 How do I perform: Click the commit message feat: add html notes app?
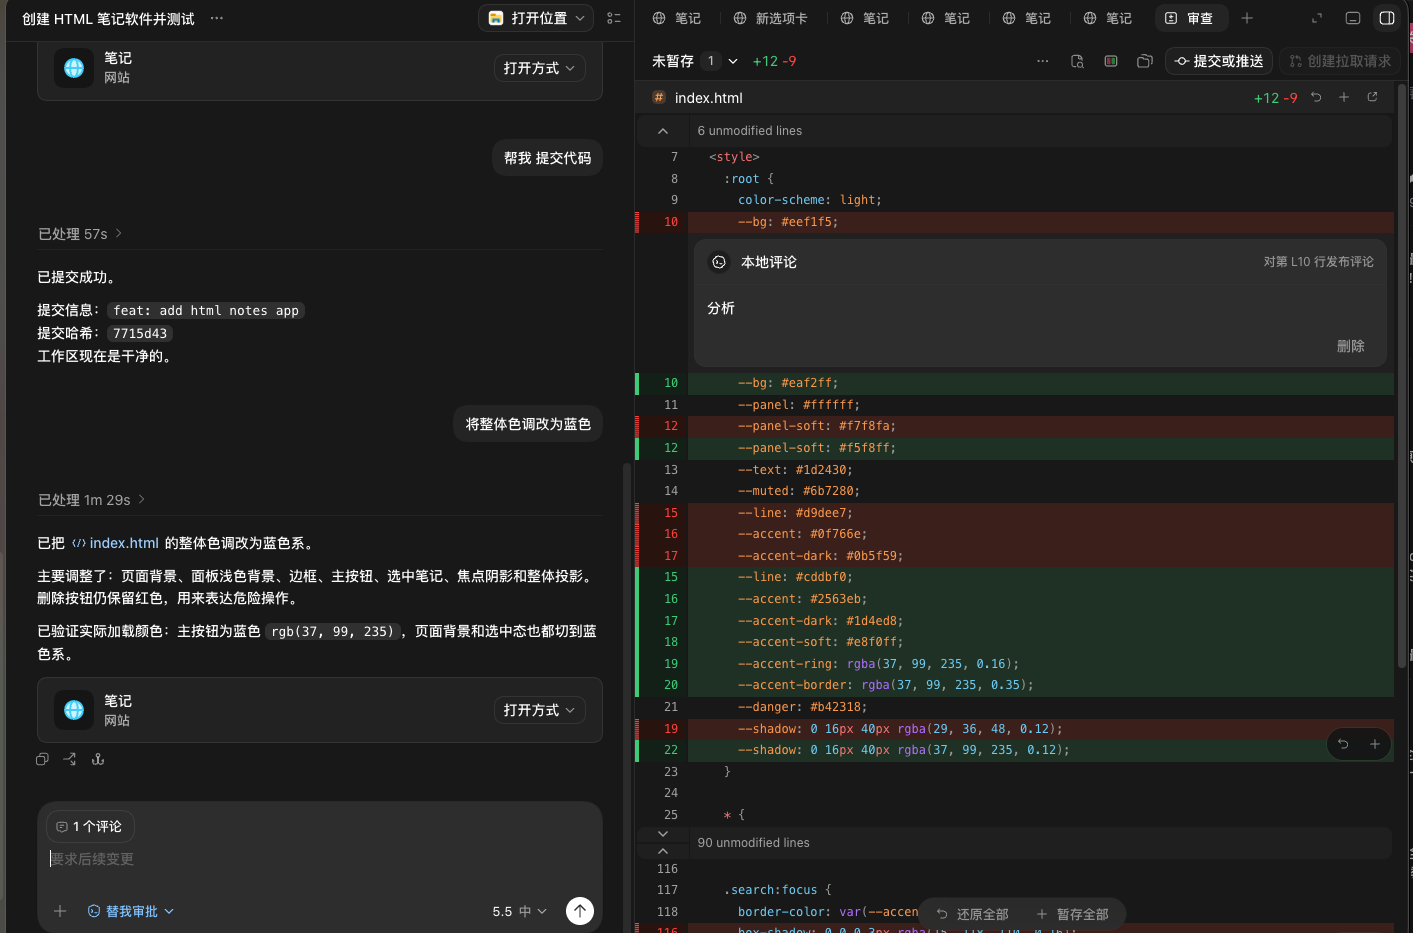click(x=206, y=311)
